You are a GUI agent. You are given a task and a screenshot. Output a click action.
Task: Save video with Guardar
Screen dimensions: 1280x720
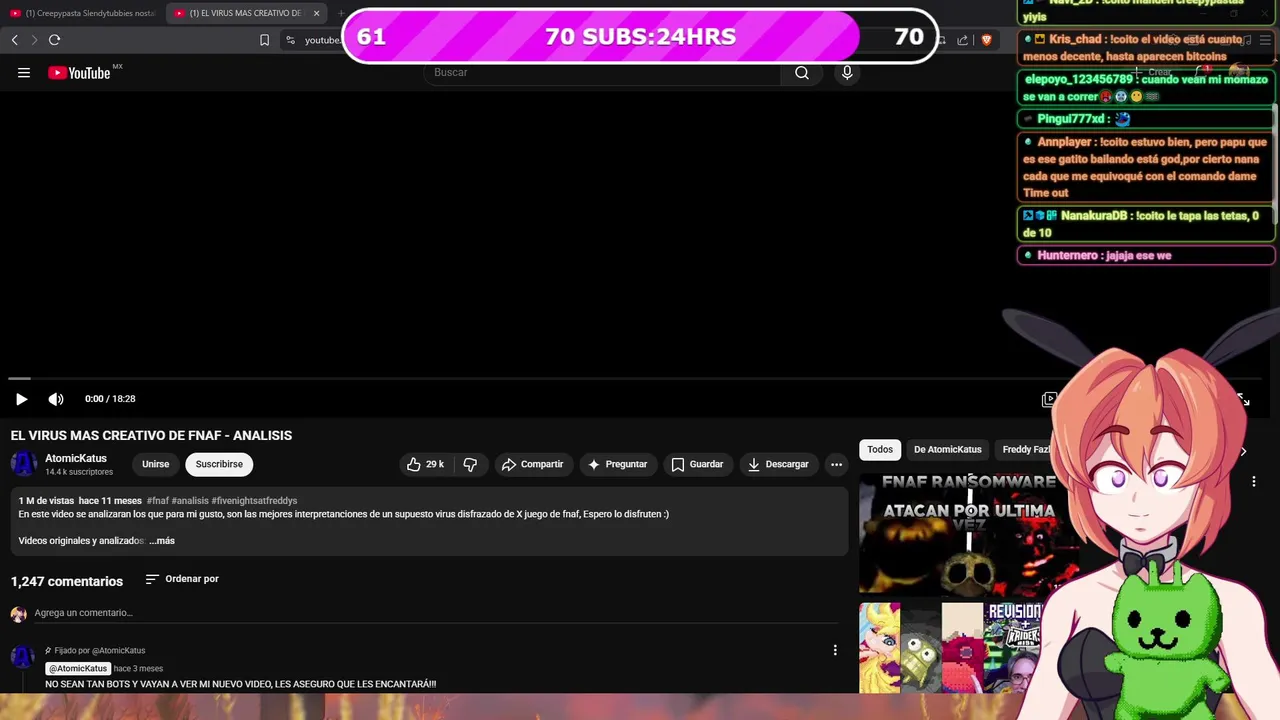point(697,464)
